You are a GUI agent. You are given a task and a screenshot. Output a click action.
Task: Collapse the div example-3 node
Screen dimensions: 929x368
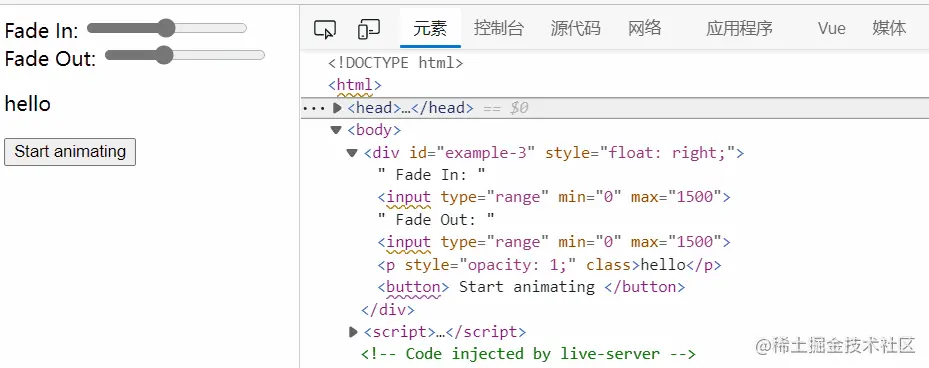point(352,153)
